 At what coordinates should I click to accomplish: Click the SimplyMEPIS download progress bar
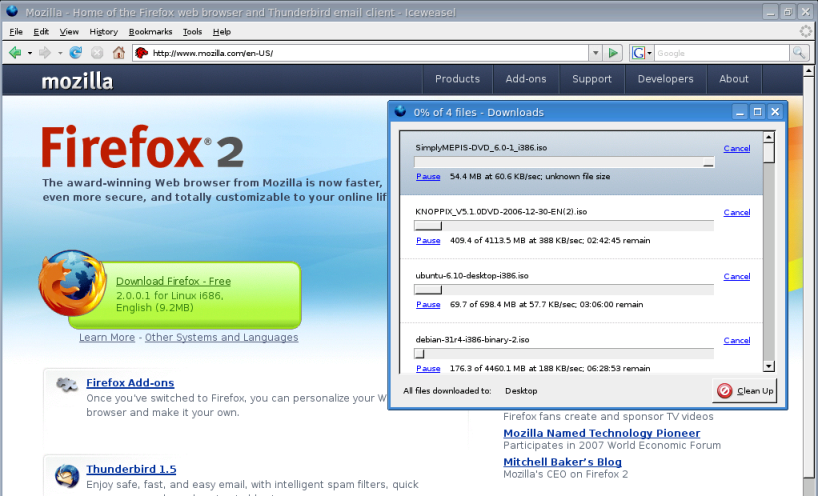coord(564,162)
